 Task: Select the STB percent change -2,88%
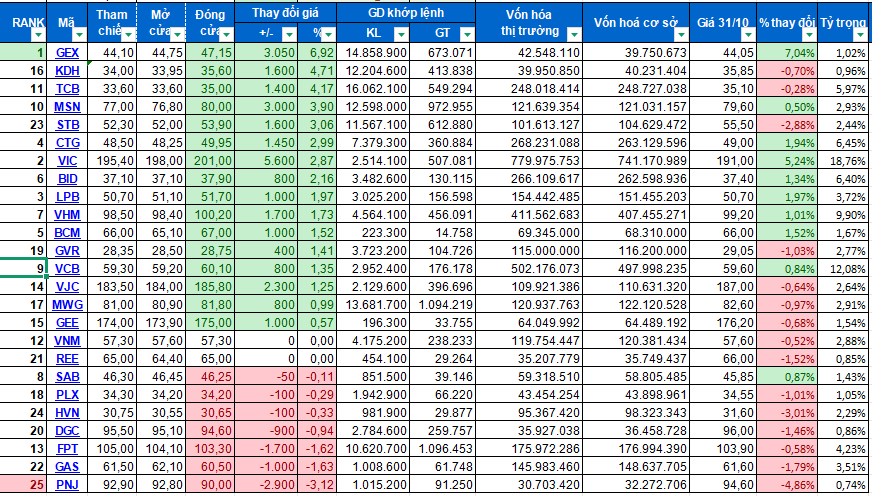[787, 125]
